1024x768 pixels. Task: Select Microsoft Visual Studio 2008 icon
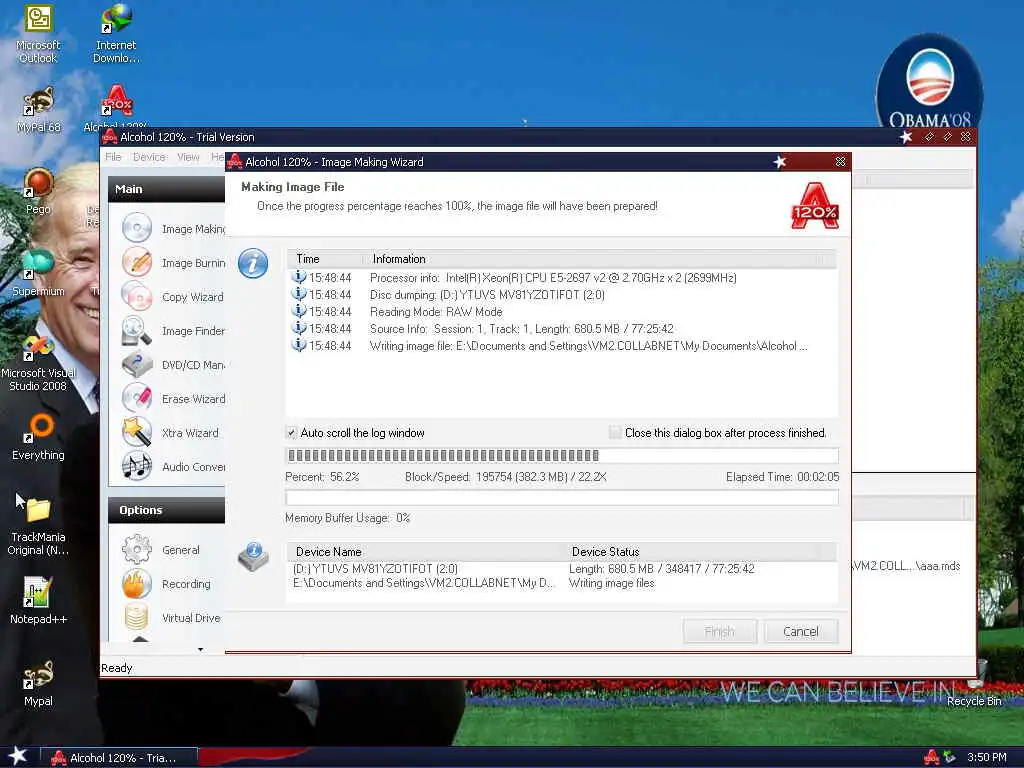pos(38,362)
